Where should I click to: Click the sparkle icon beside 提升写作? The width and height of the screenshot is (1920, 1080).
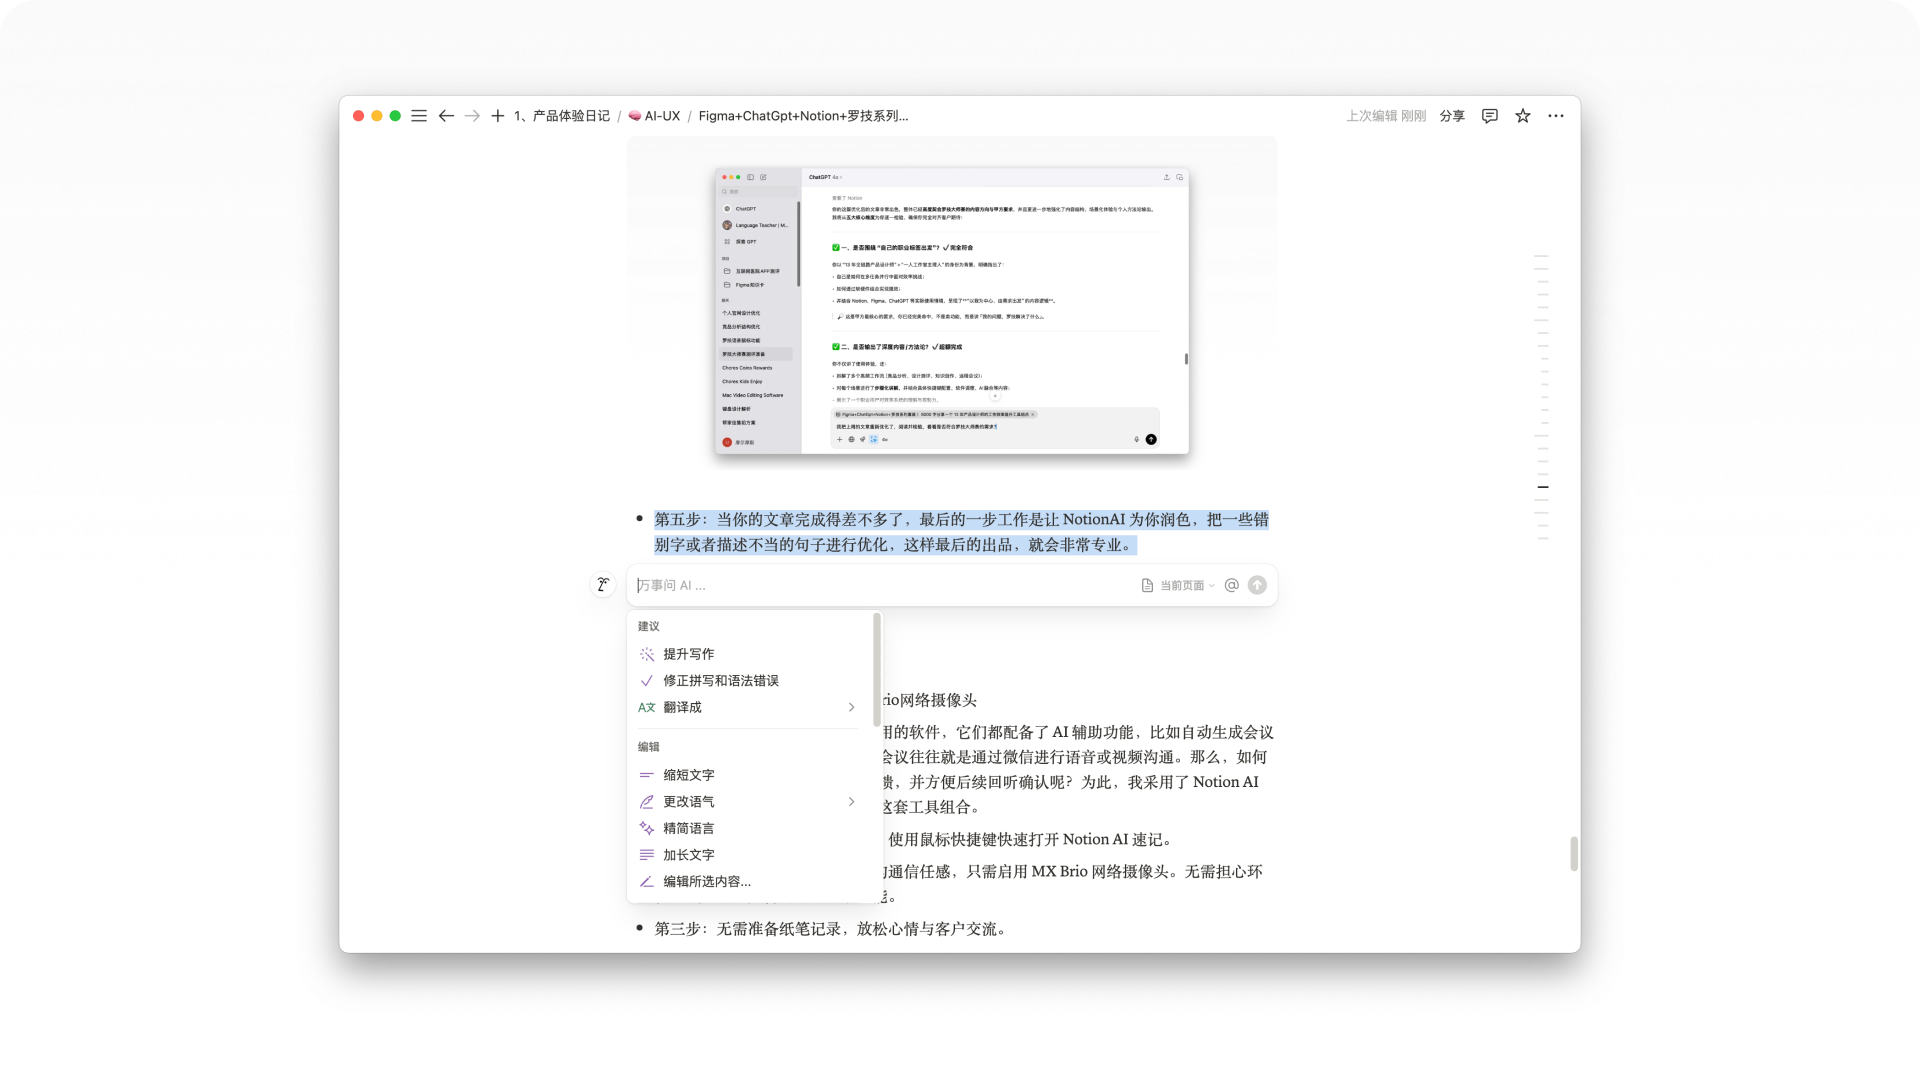(x=647, y=654)
